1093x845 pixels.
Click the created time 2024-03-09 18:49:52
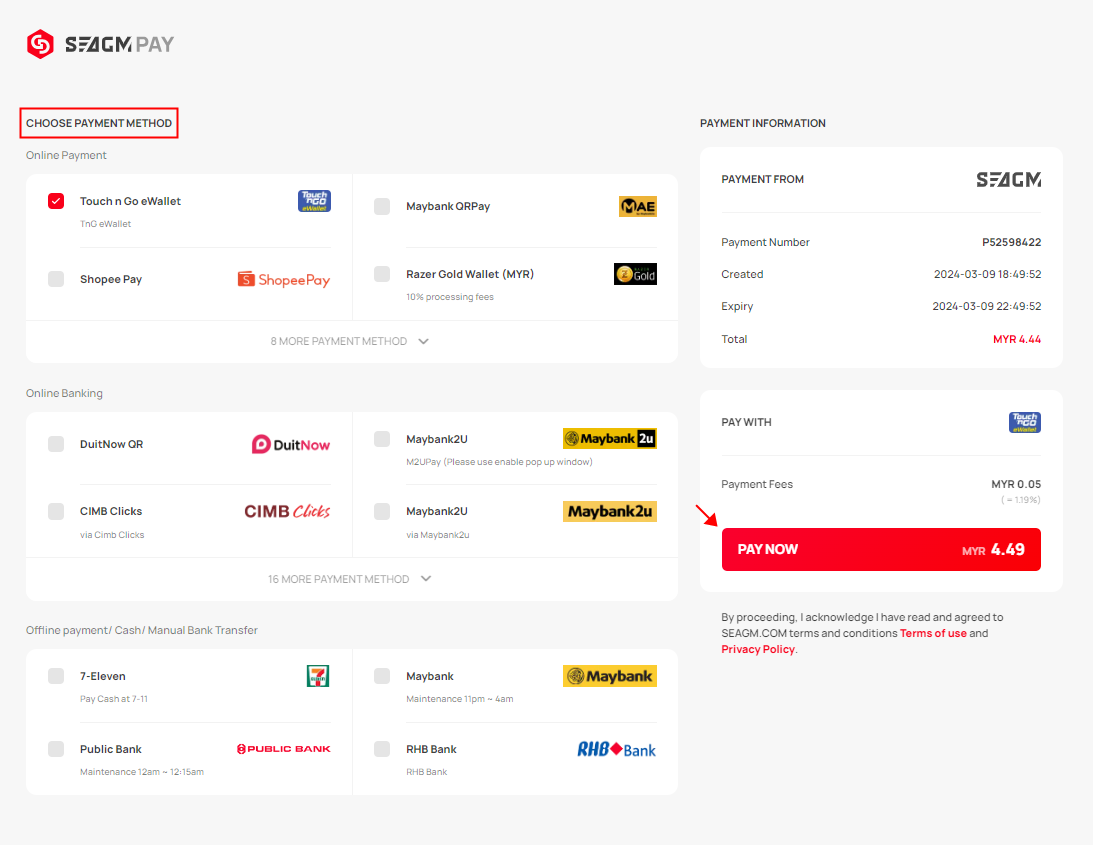point(988,274)
